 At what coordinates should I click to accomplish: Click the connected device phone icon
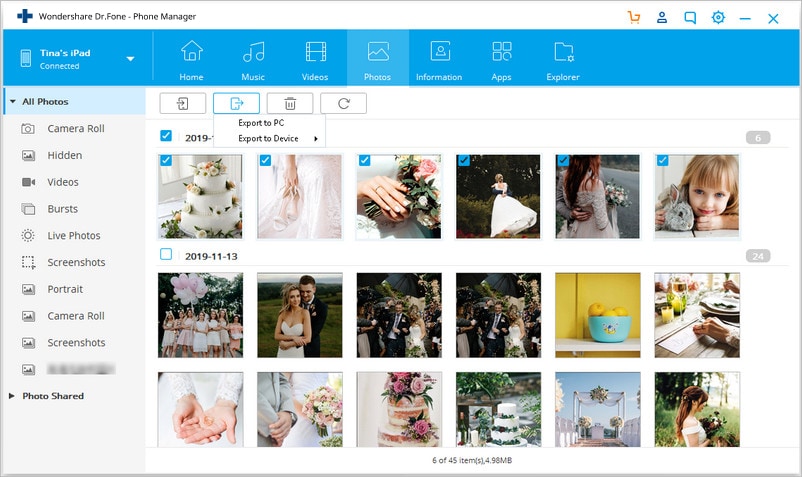pos(26,58)
